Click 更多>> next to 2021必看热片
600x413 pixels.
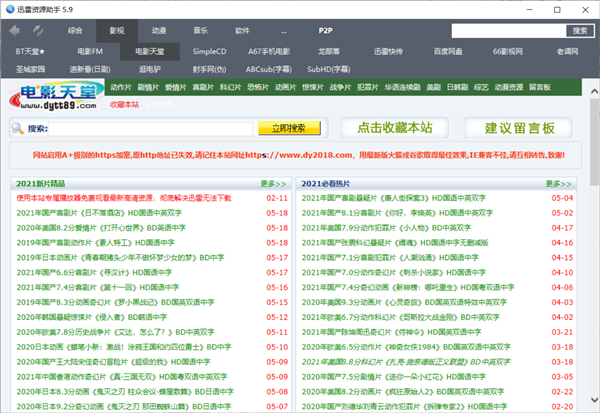558,184
